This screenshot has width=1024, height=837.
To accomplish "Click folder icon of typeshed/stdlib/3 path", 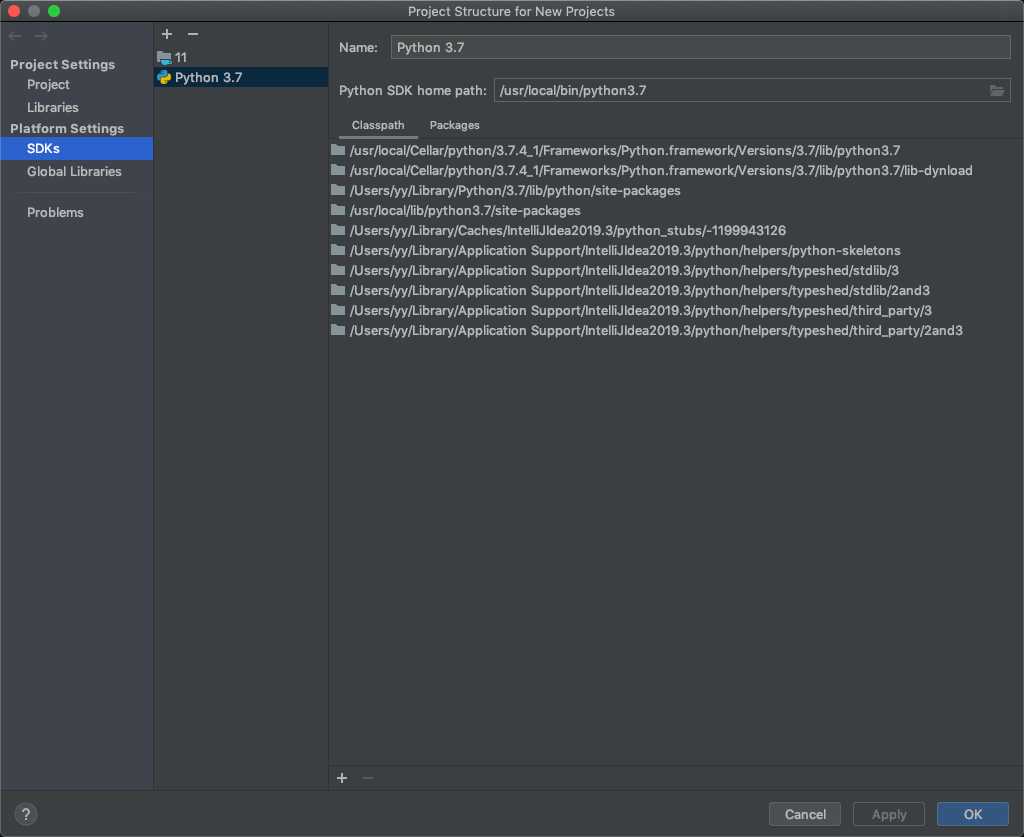I will coord(338,270).
